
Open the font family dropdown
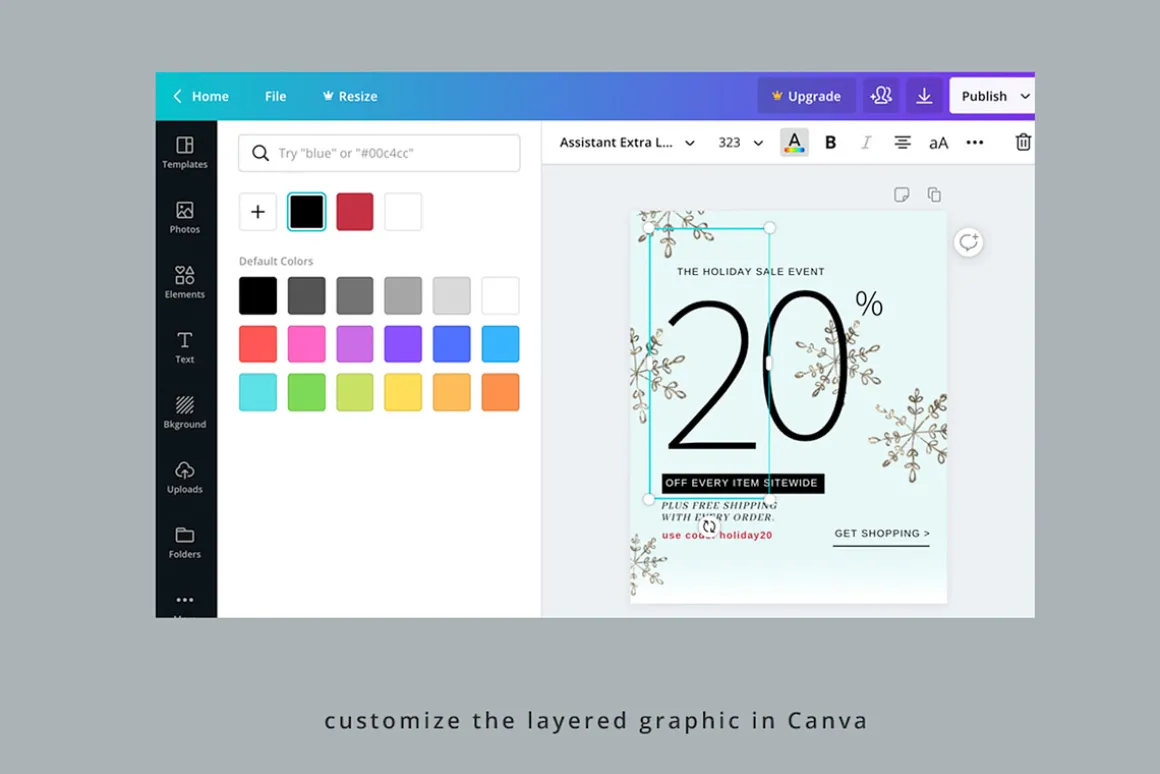(x=627, y=143)
